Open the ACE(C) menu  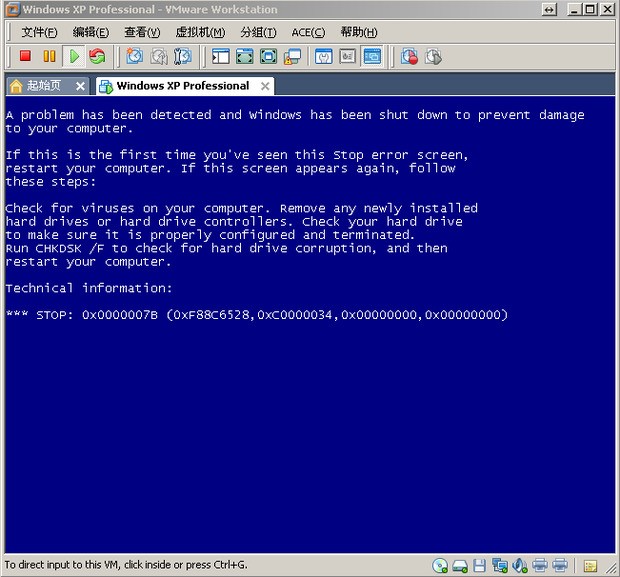point(308,32)
